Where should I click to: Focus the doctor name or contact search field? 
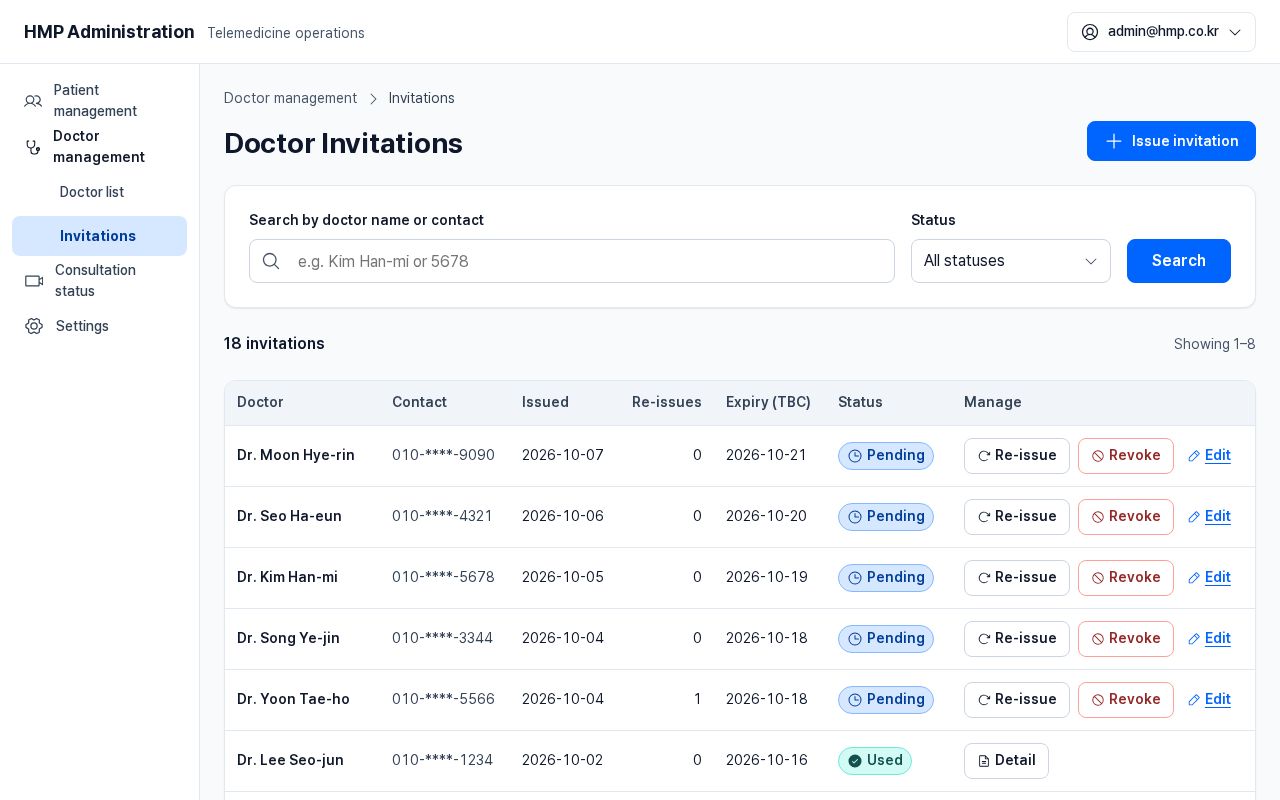click(572, 261)
